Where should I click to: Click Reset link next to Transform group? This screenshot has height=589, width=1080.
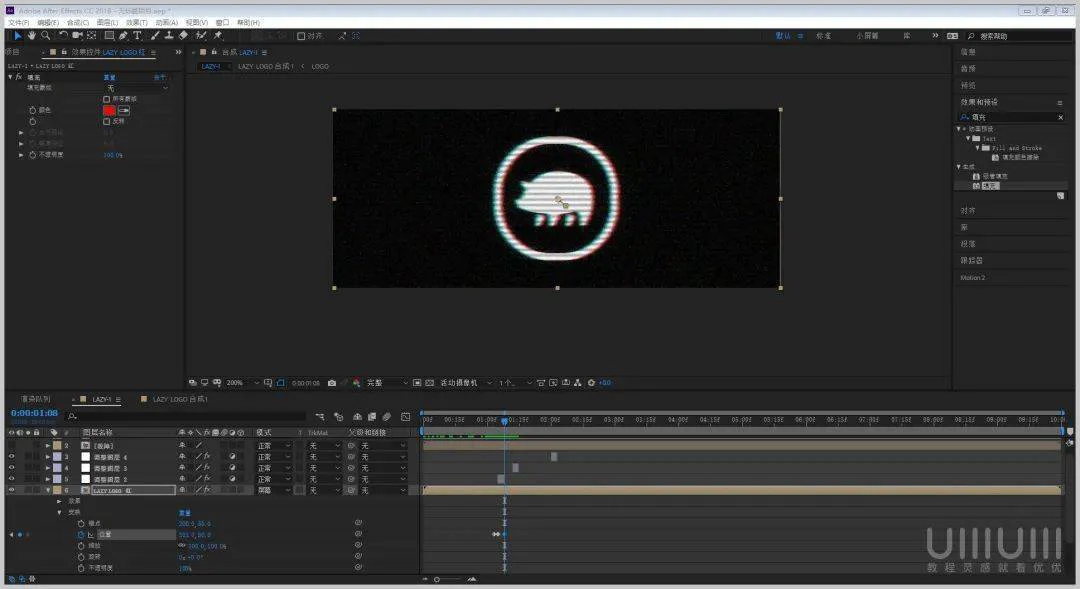click(185, 513)
